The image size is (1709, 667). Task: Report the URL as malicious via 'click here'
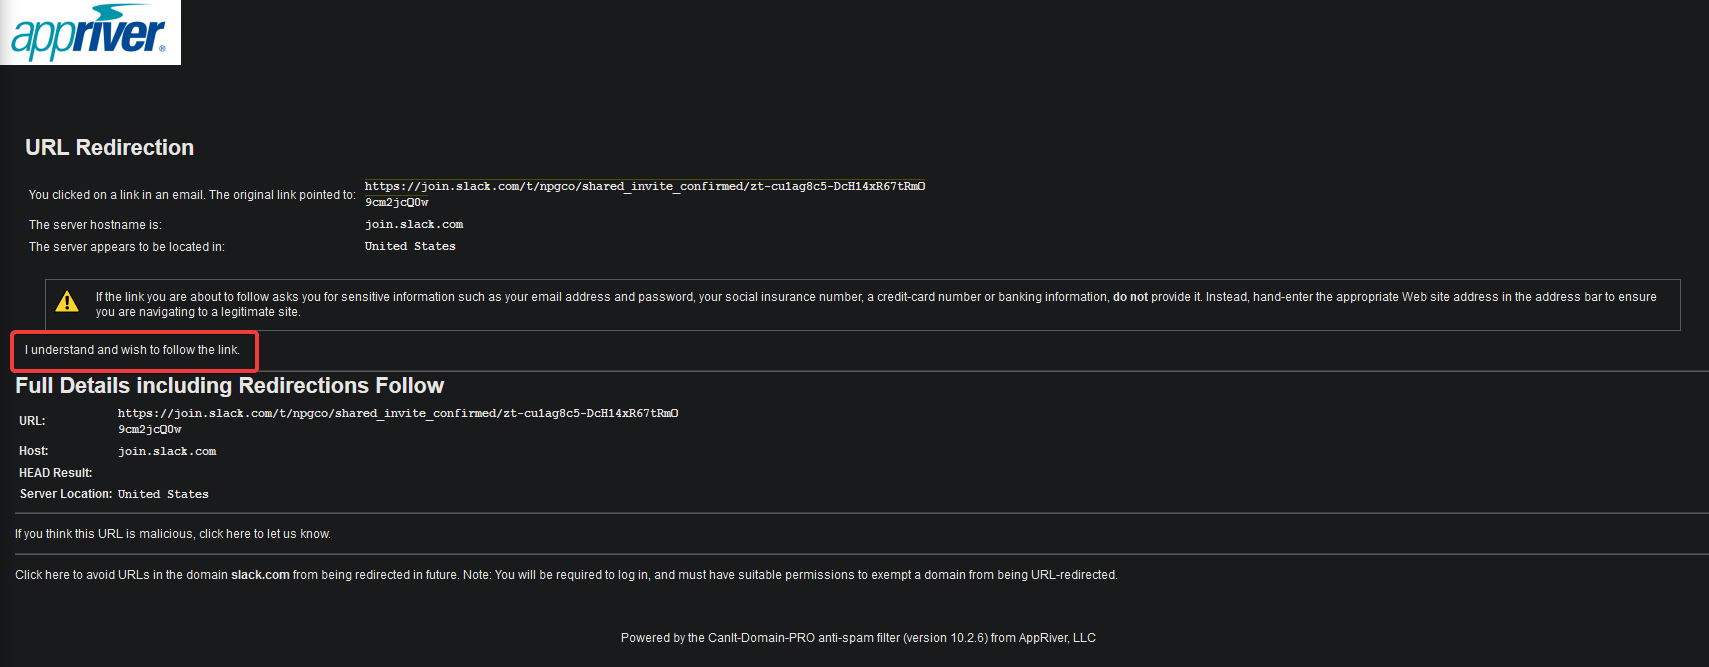coord(225,534)
